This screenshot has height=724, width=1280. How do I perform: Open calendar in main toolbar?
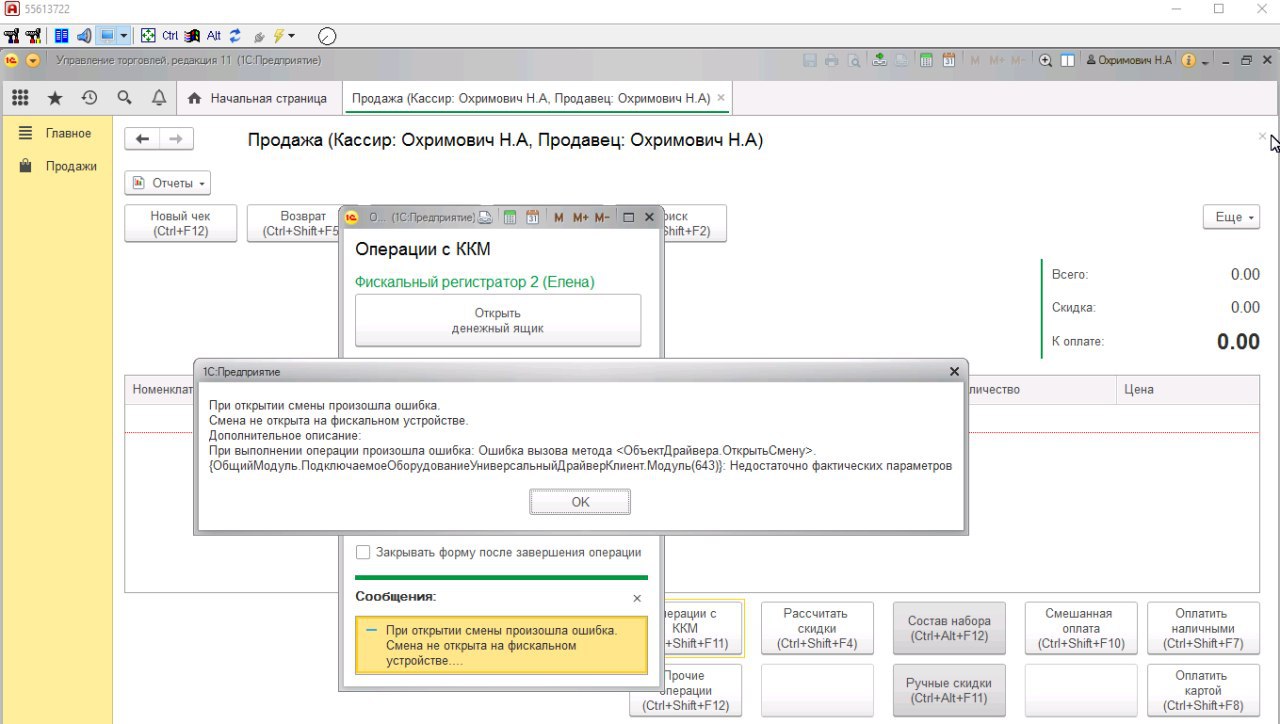tap(948, 60)
